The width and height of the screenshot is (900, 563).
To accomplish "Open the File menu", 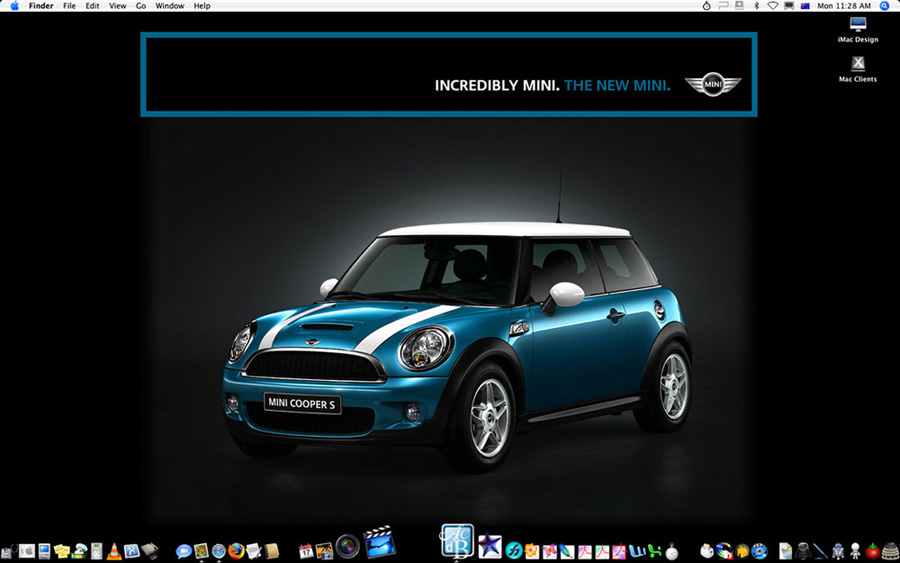I will click(69, 6).
